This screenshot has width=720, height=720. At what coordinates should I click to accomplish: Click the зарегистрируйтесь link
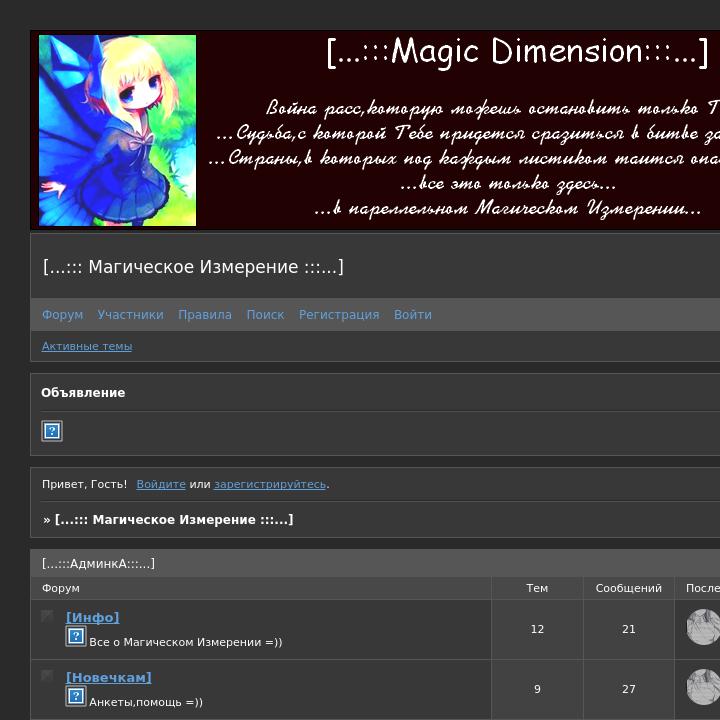pos(270,484)
